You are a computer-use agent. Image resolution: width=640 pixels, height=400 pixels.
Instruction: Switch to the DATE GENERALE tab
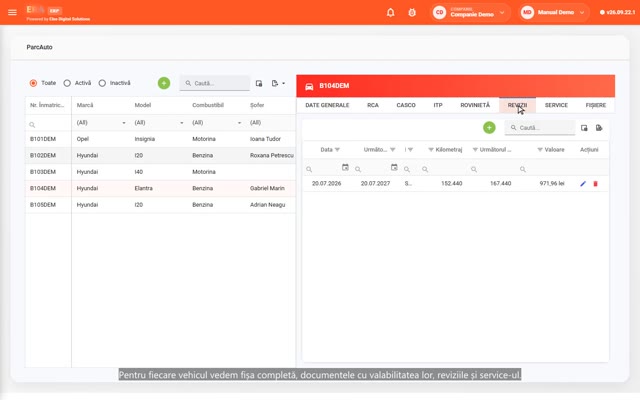(327, 105)
